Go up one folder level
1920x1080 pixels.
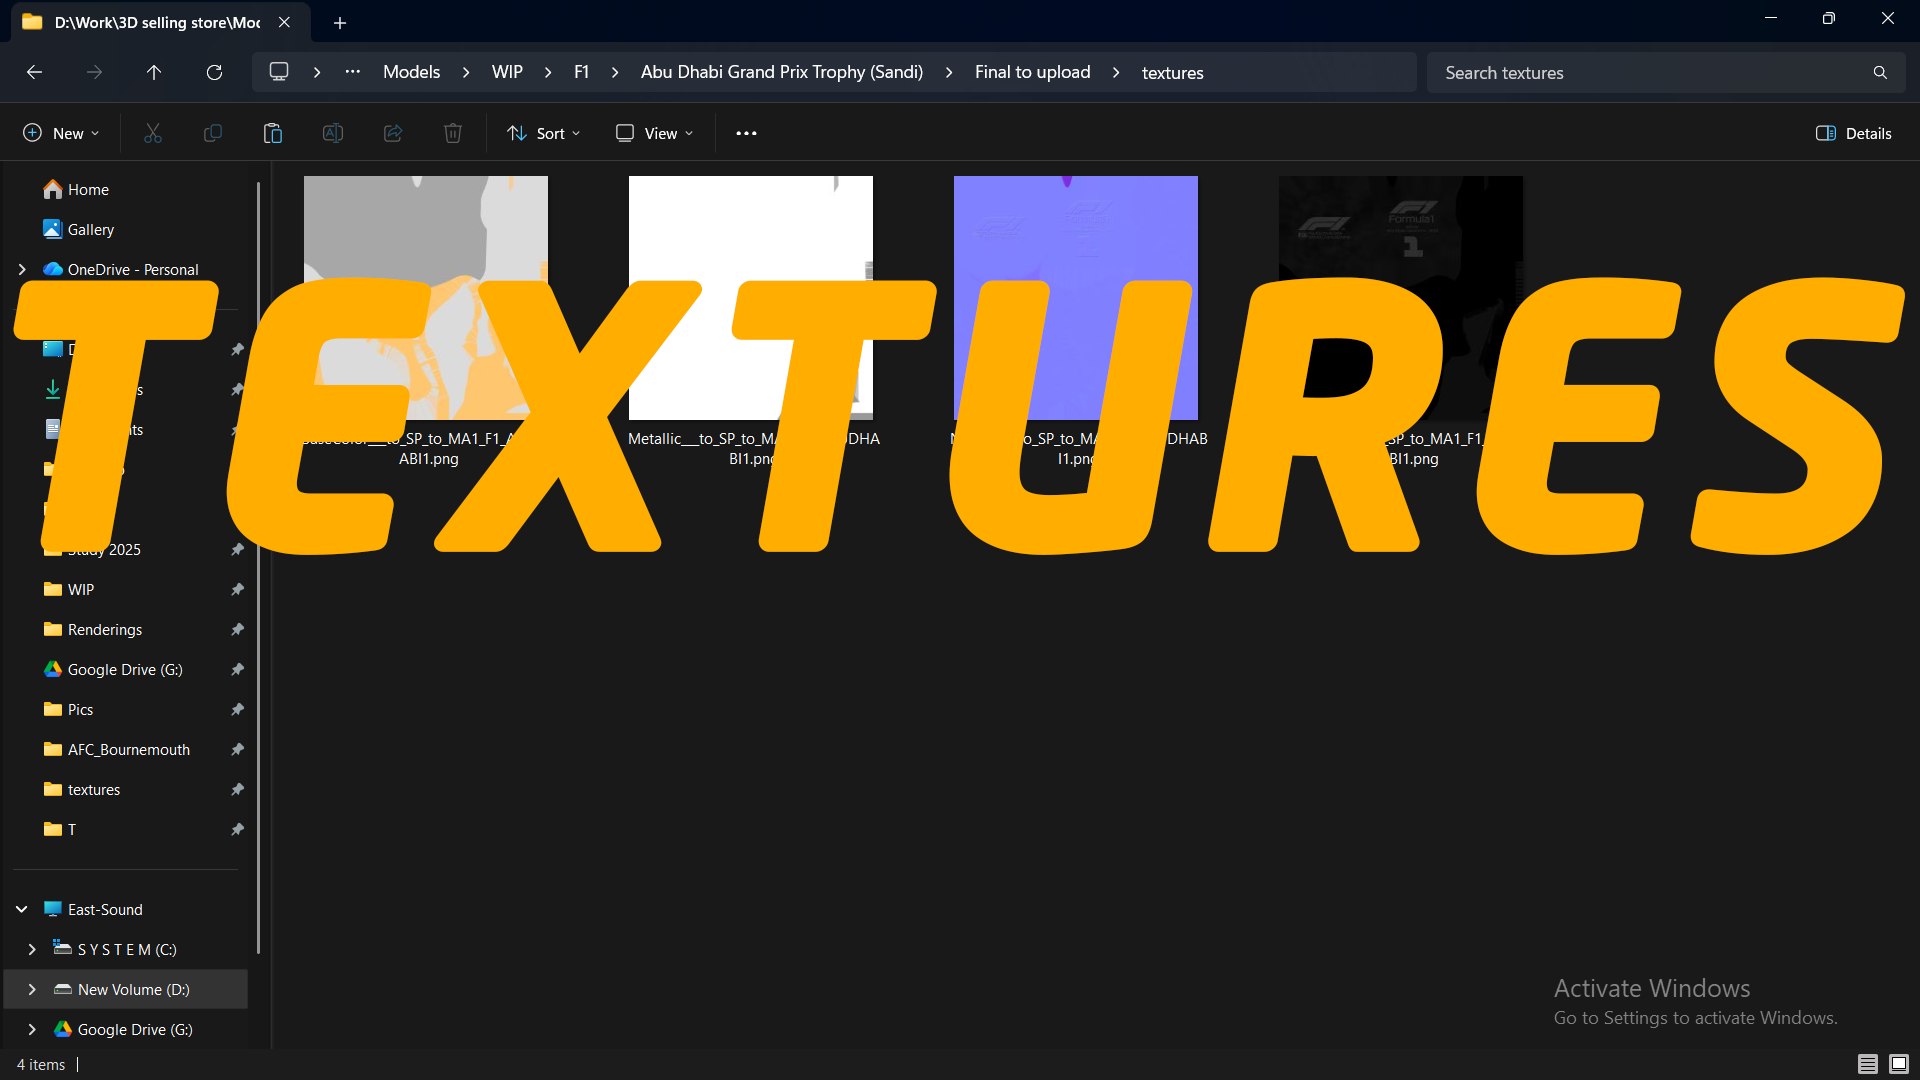tap(154, 72)
